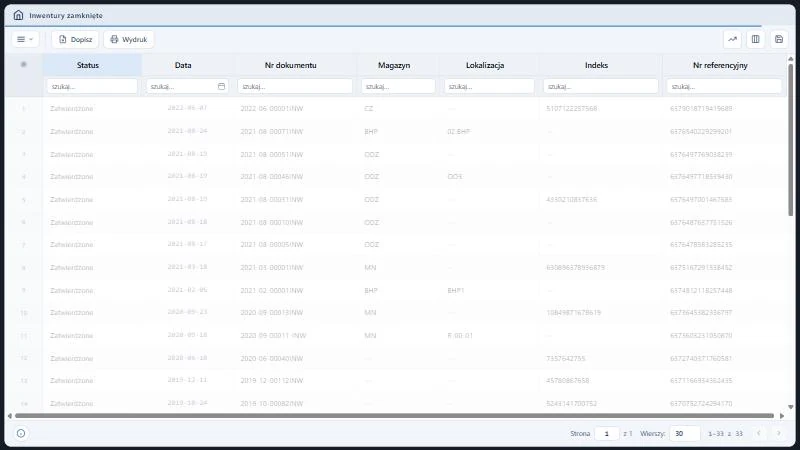Select document 2022 06 00001 INW
The height and width of the screenshot is (450, 800).
point(271,109)
